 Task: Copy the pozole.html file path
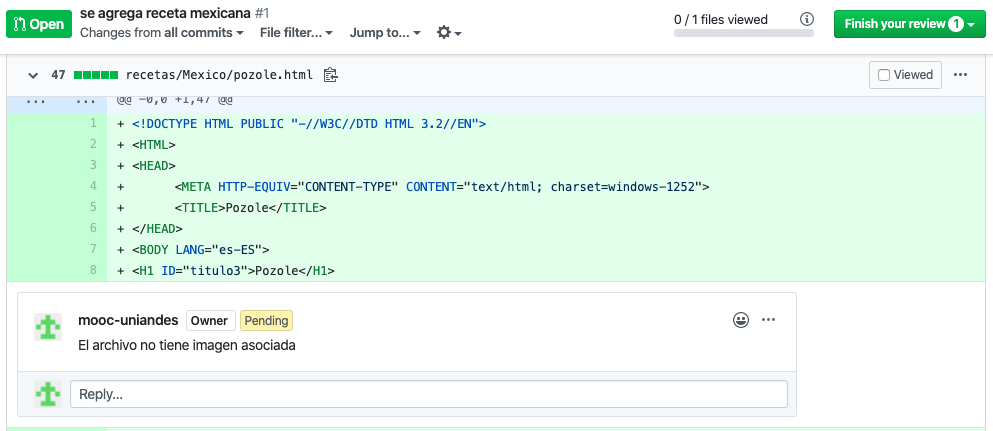(330, 75)
